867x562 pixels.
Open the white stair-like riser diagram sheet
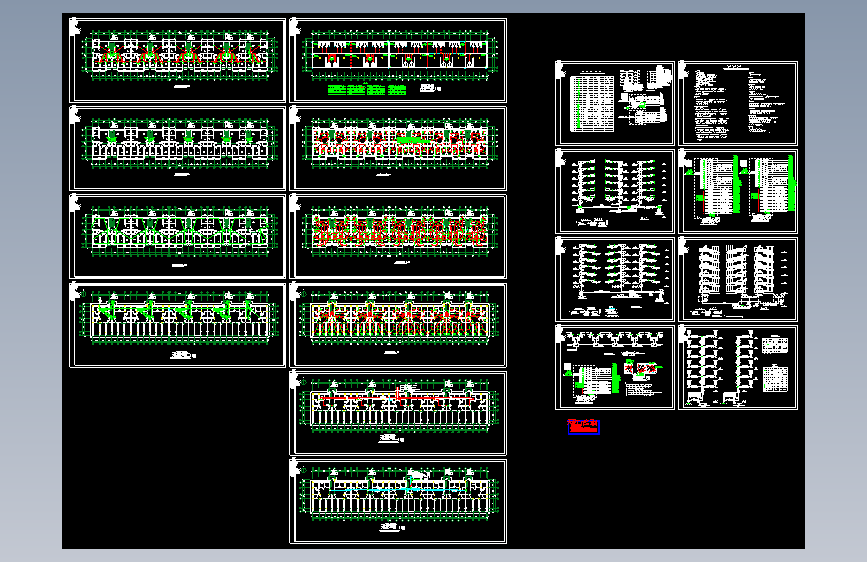coord(738,279)
